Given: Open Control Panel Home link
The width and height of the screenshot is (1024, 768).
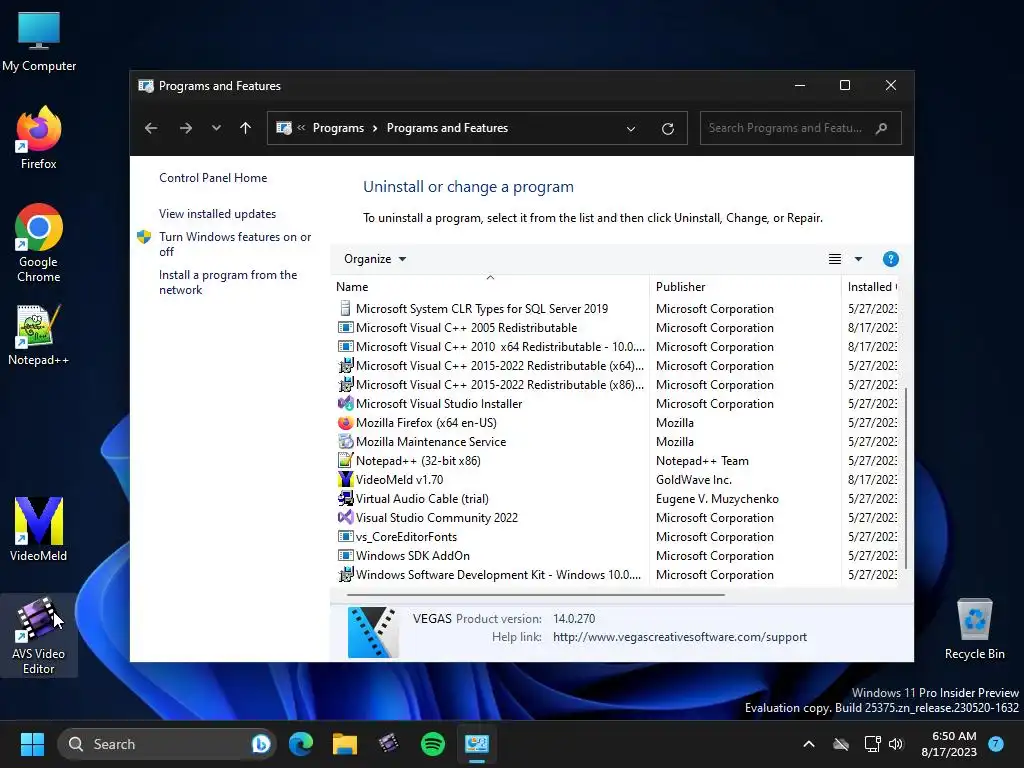Looking at the screenshot, I should click(x=213, y=178).
